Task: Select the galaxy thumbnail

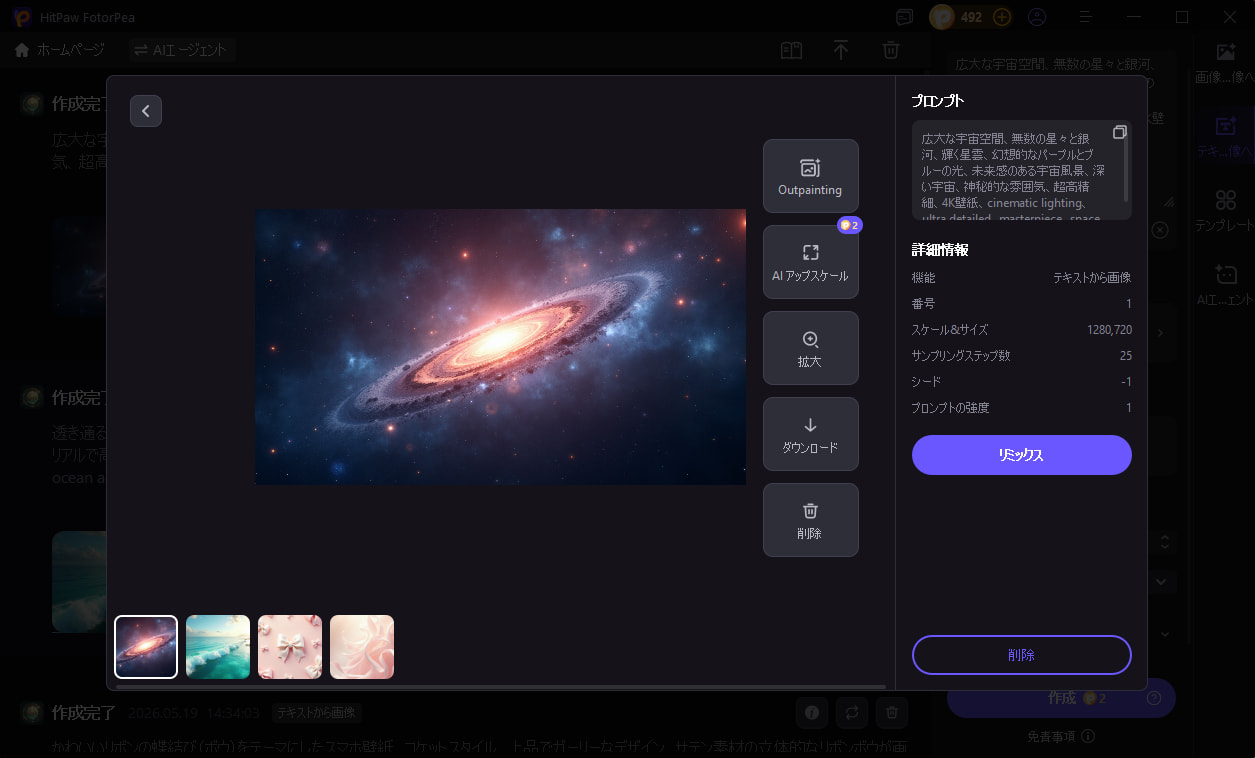Action: point(146,647)
